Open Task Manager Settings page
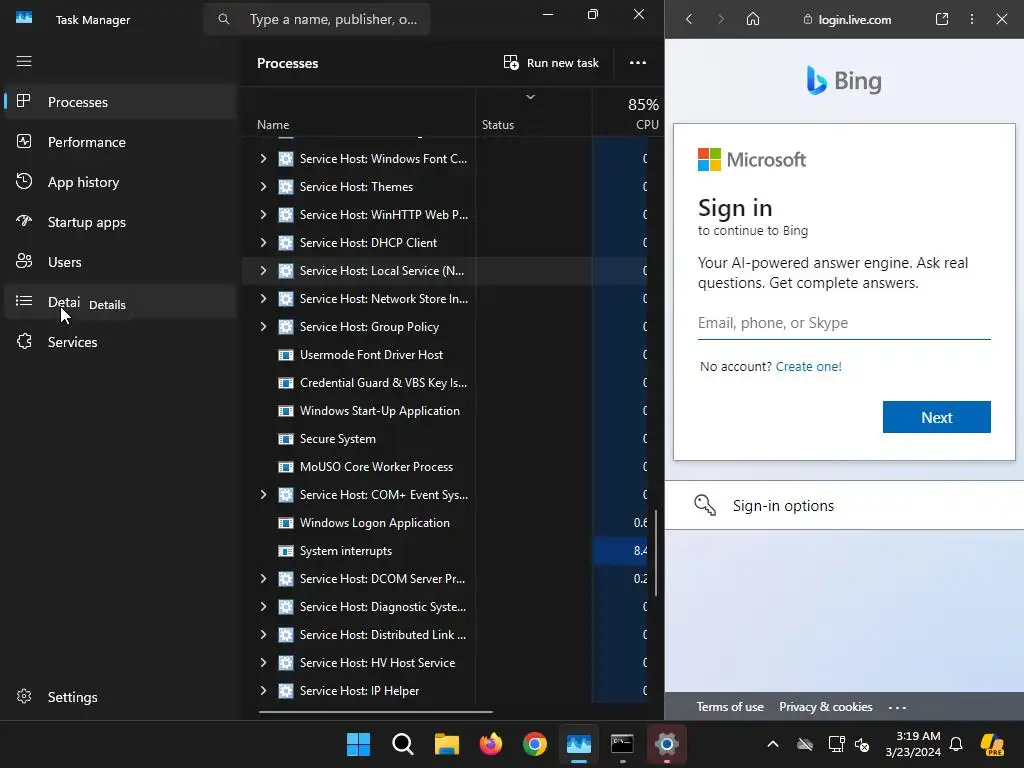The height and width of the screenshot is (768, 1024). [x=120, y=697]
